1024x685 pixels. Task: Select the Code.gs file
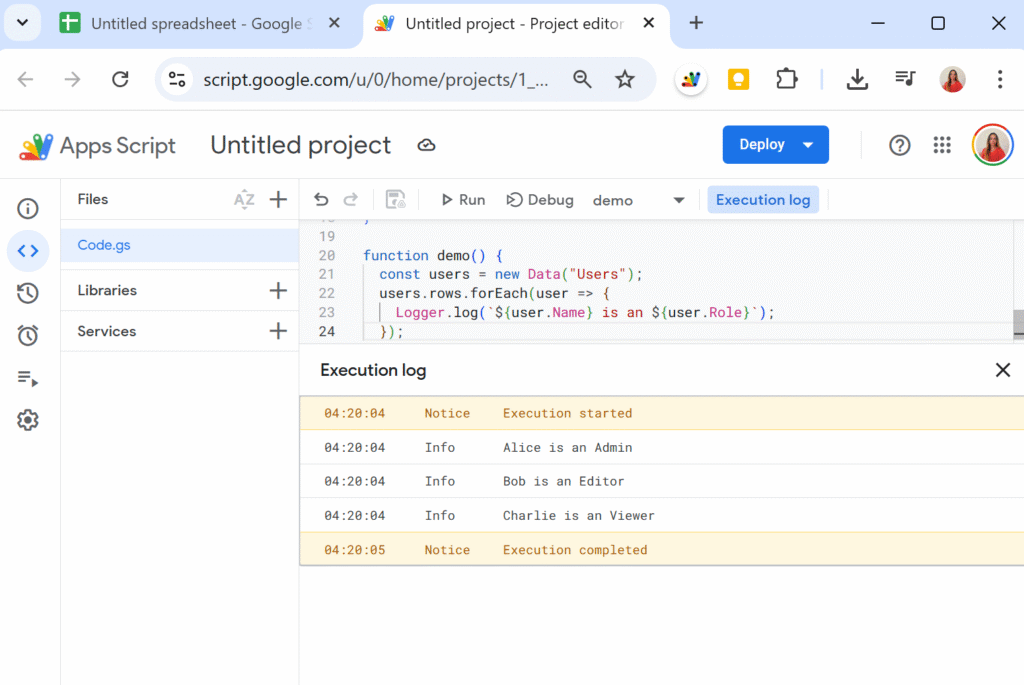pyautogui.click(x=104, y=245)
